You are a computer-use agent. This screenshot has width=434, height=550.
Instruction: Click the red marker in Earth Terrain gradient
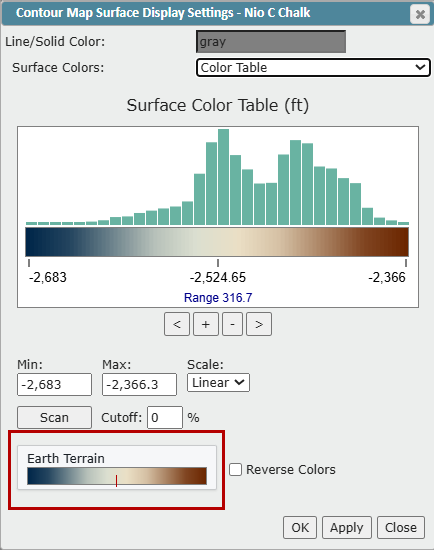(x=116, y=480)
